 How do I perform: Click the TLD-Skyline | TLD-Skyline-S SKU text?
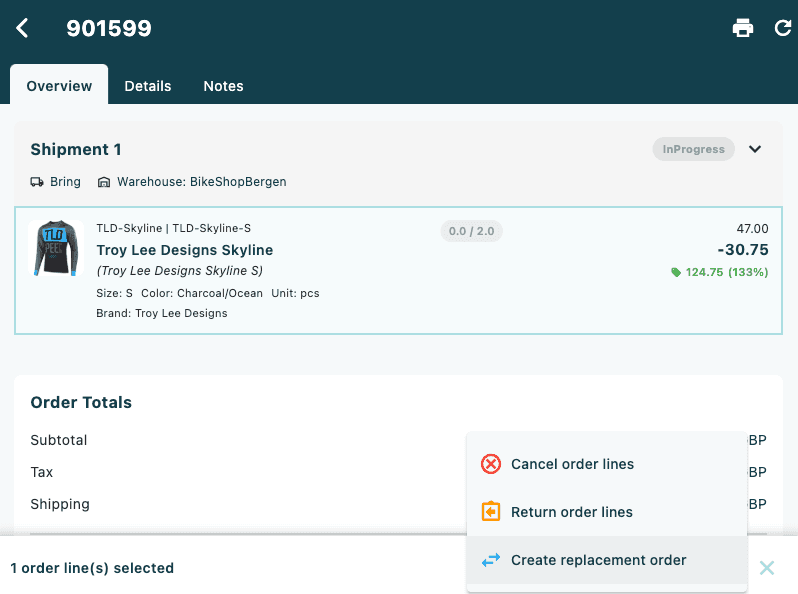(x=174, y=228)
